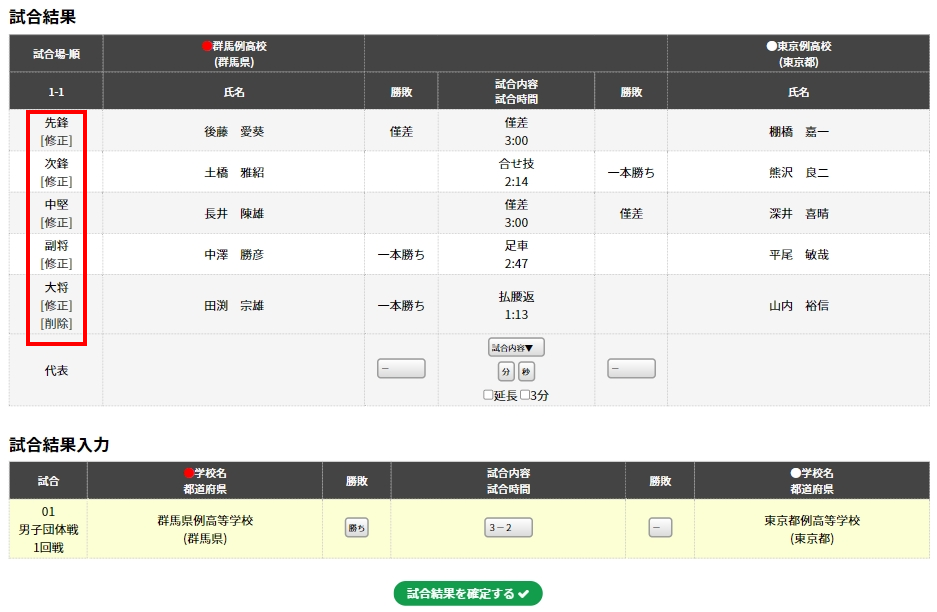Click the 東京例高校 column header
The image size is (937, 612).
[798, 53]
